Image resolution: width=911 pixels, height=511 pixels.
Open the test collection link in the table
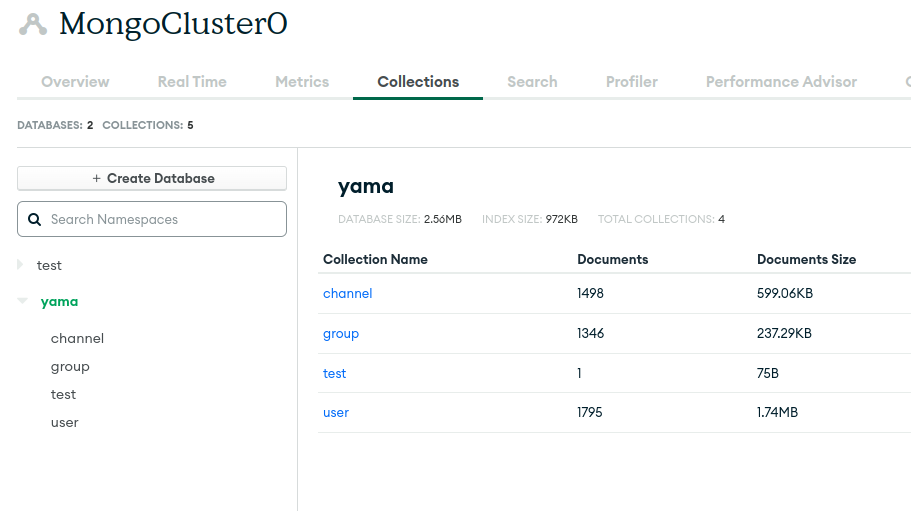pos(334,373)
